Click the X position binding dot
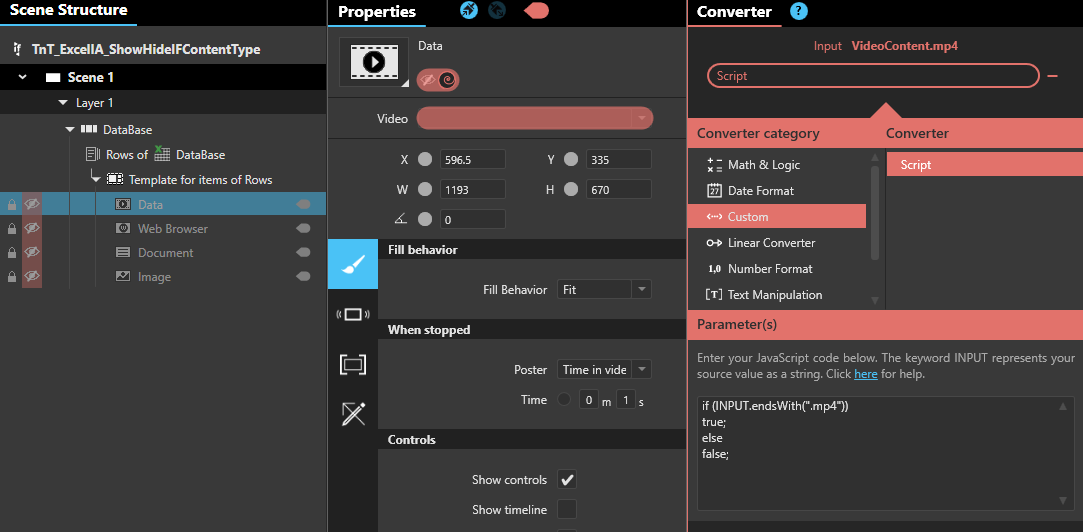Viewport: 1083px width, 532px height. [x=425, y=160]
